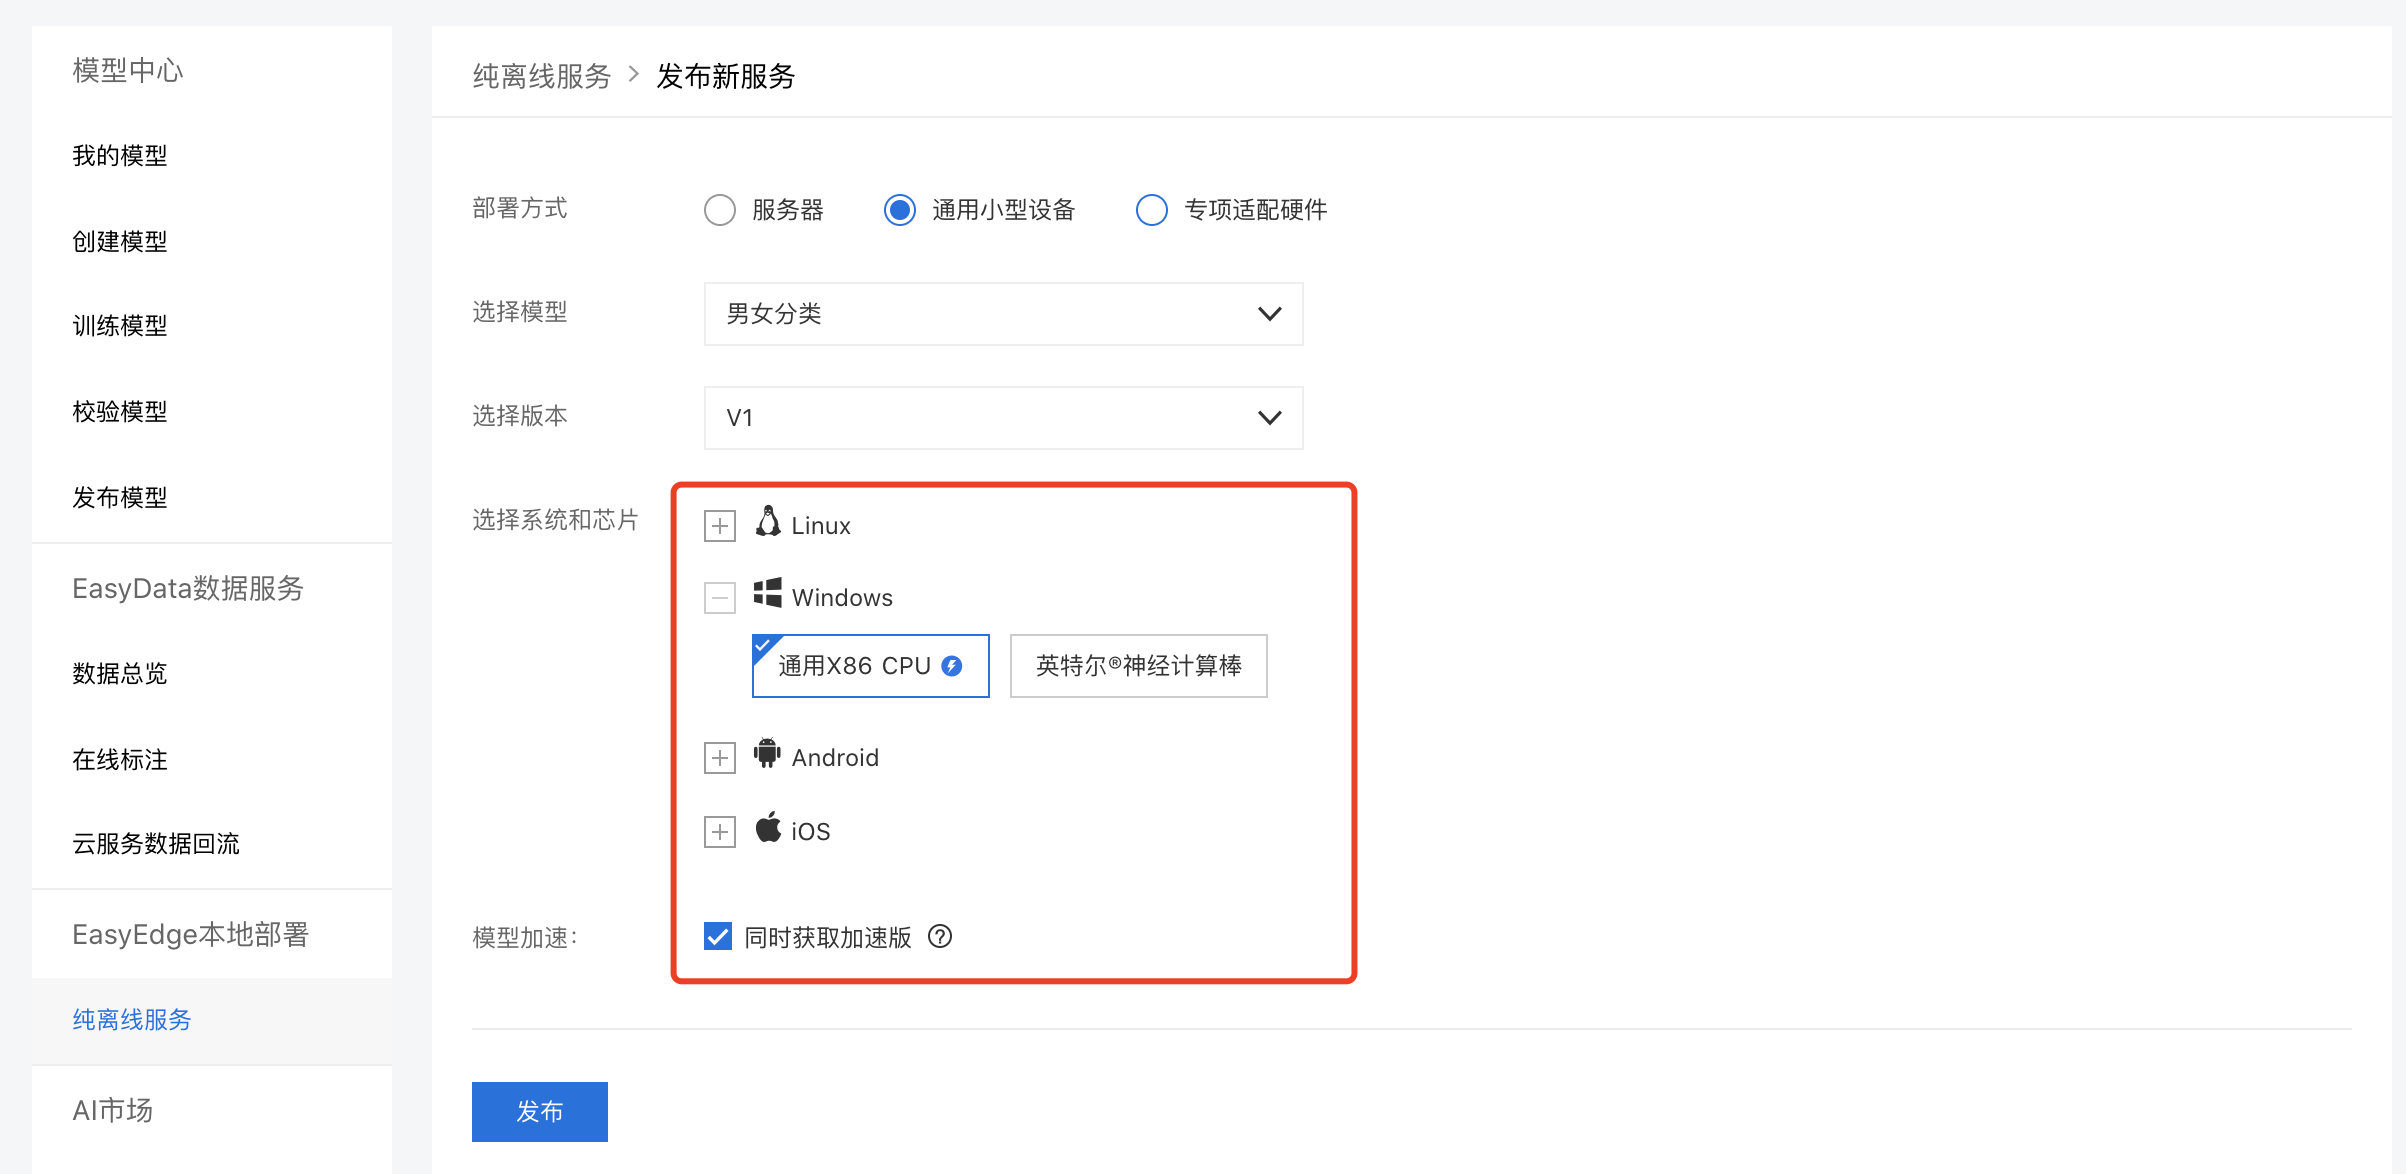2406x1174 pixels.
Task: Click the EasyData数据服务 sidebar heading
Action: click(188, 588)
